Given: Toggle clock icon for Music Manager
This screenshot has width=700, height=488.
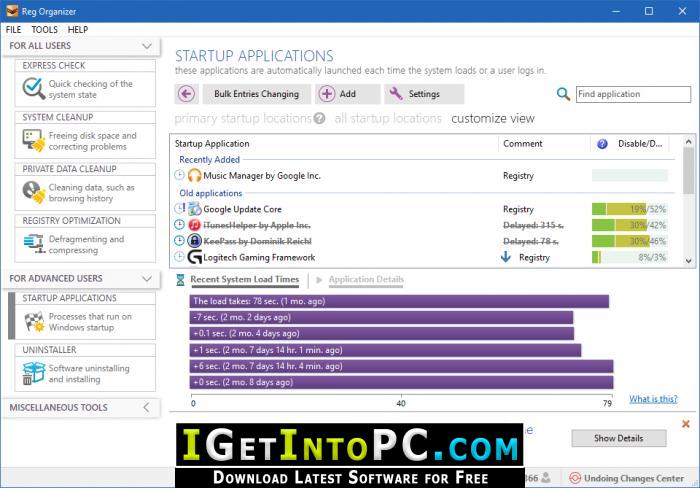Looking at the screenshot, I should point(179,176).
